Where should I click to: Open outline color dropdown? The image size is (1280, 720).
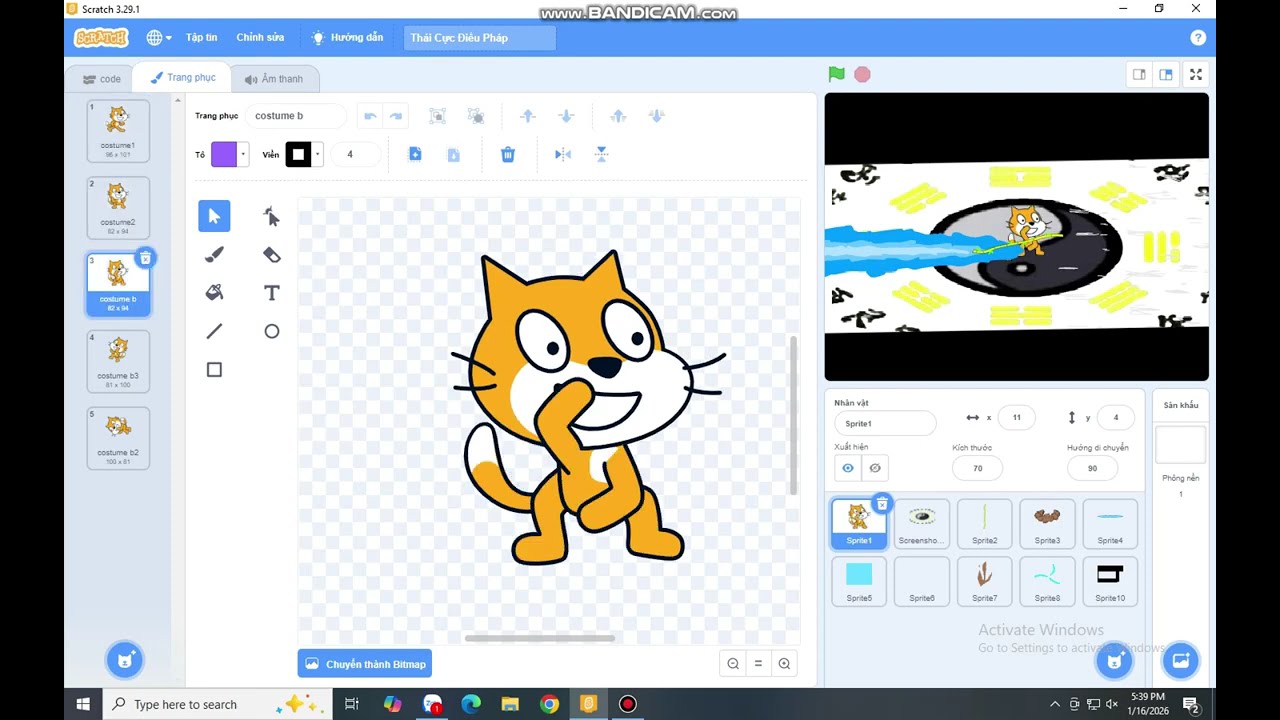(x=318, y=154)
